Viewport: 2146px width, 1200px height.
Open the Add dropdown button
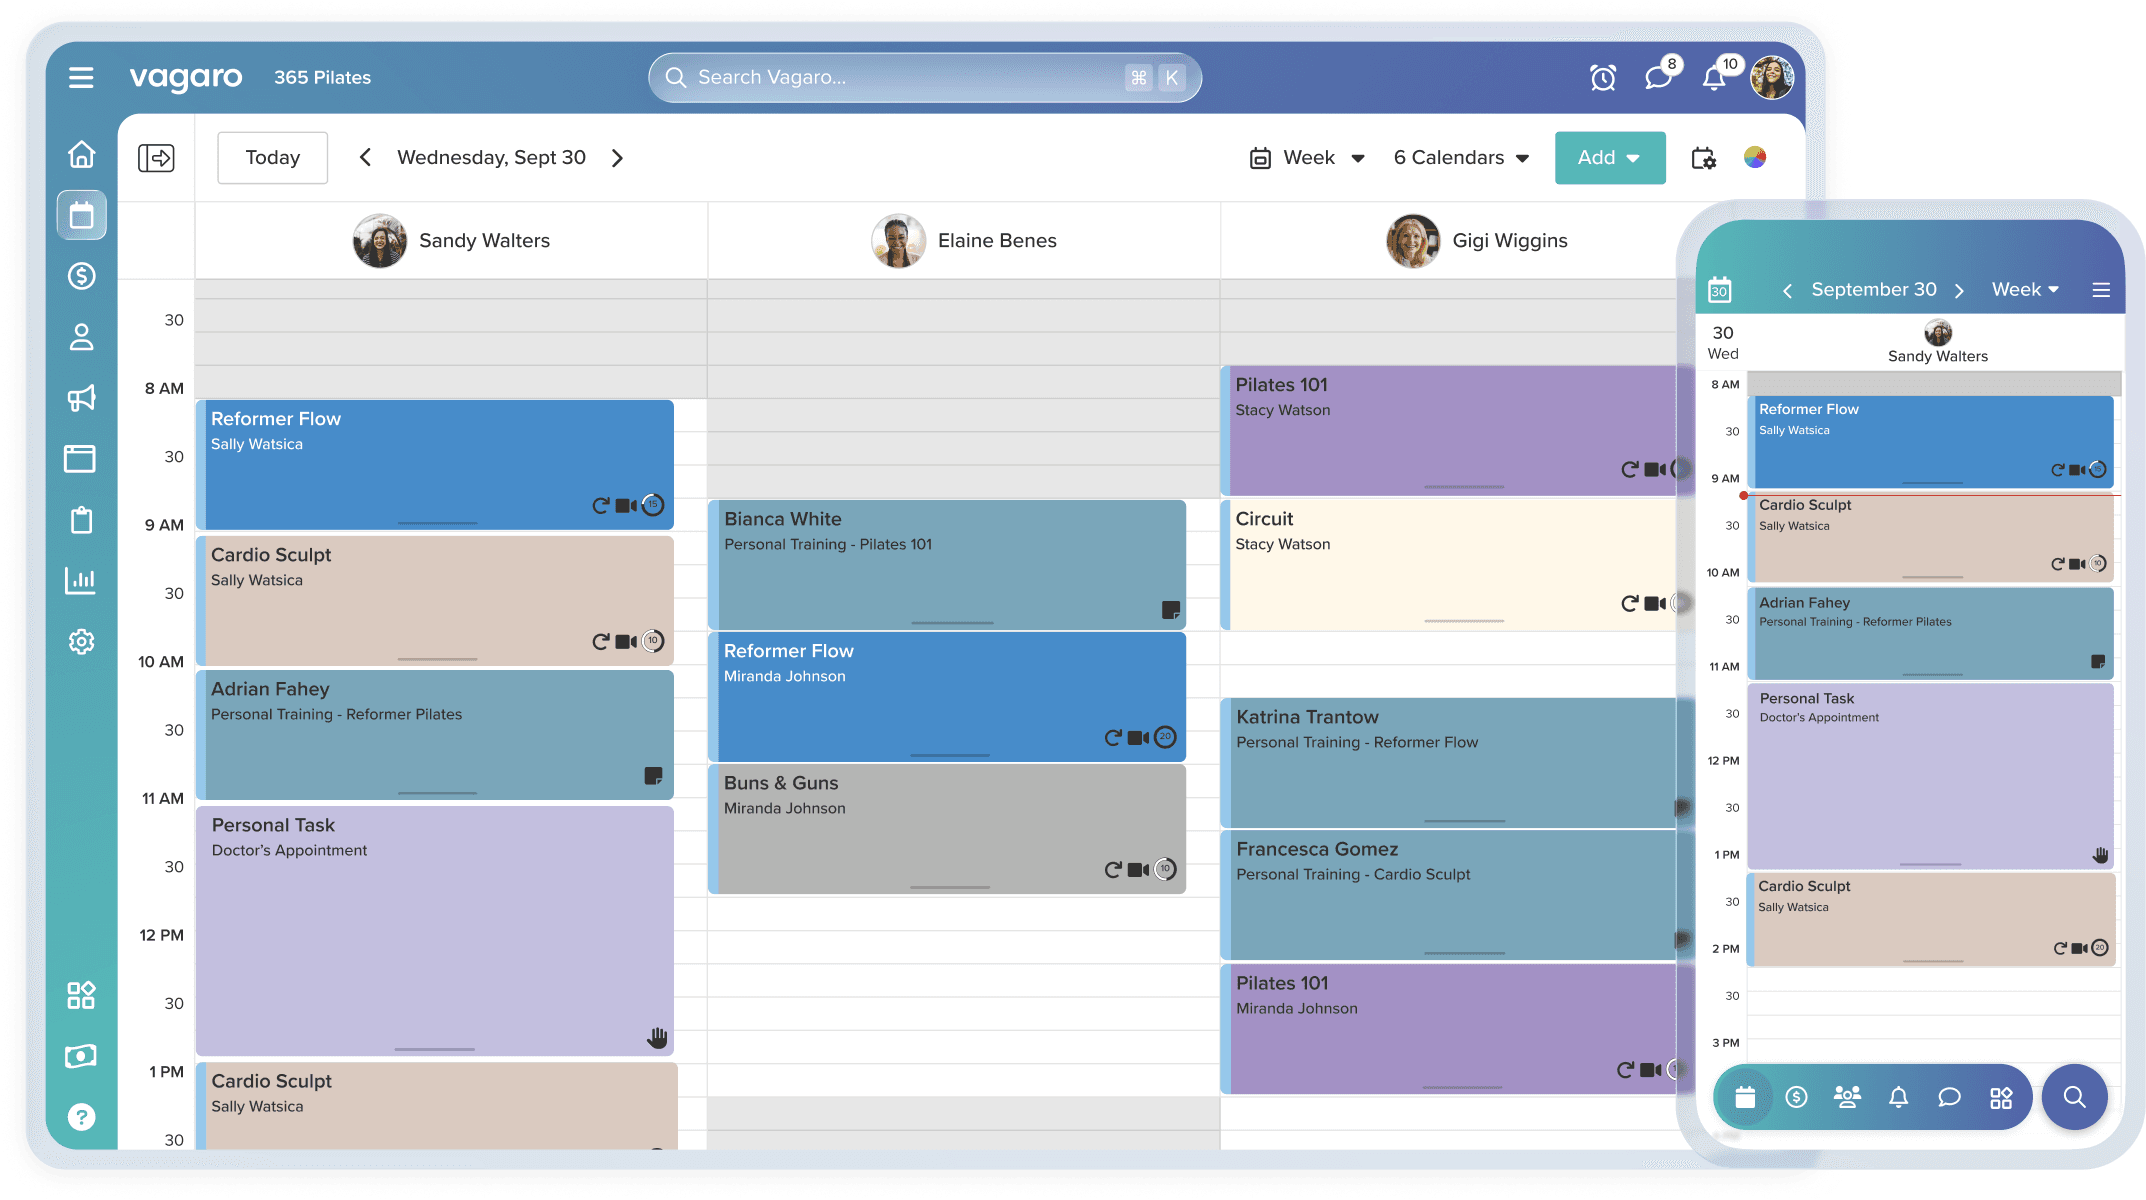point(1609,158)
